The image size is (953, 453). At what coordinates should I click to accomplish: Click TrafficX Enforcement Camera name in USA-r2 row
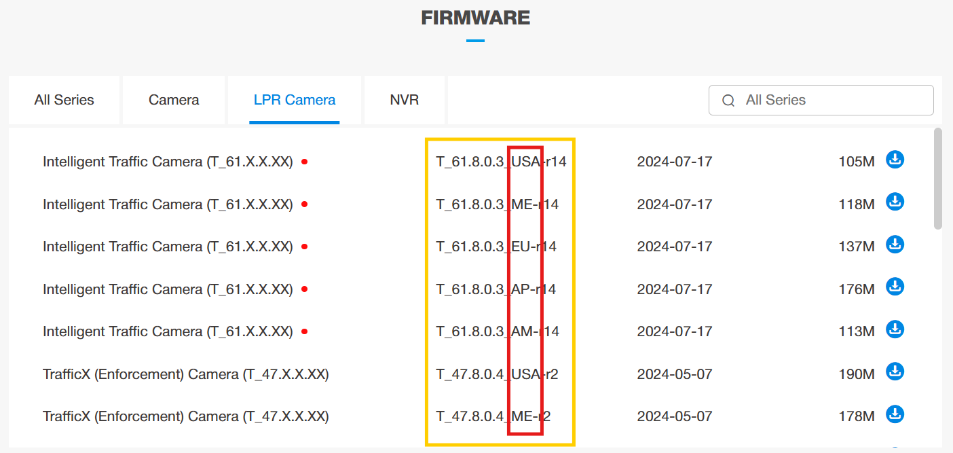tap(186, 375)
